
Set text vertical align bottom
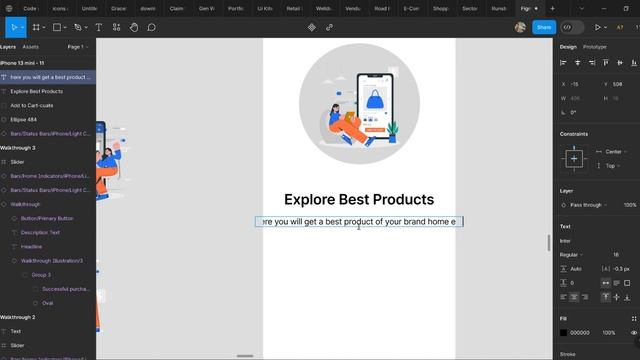[x=627, y=297]
